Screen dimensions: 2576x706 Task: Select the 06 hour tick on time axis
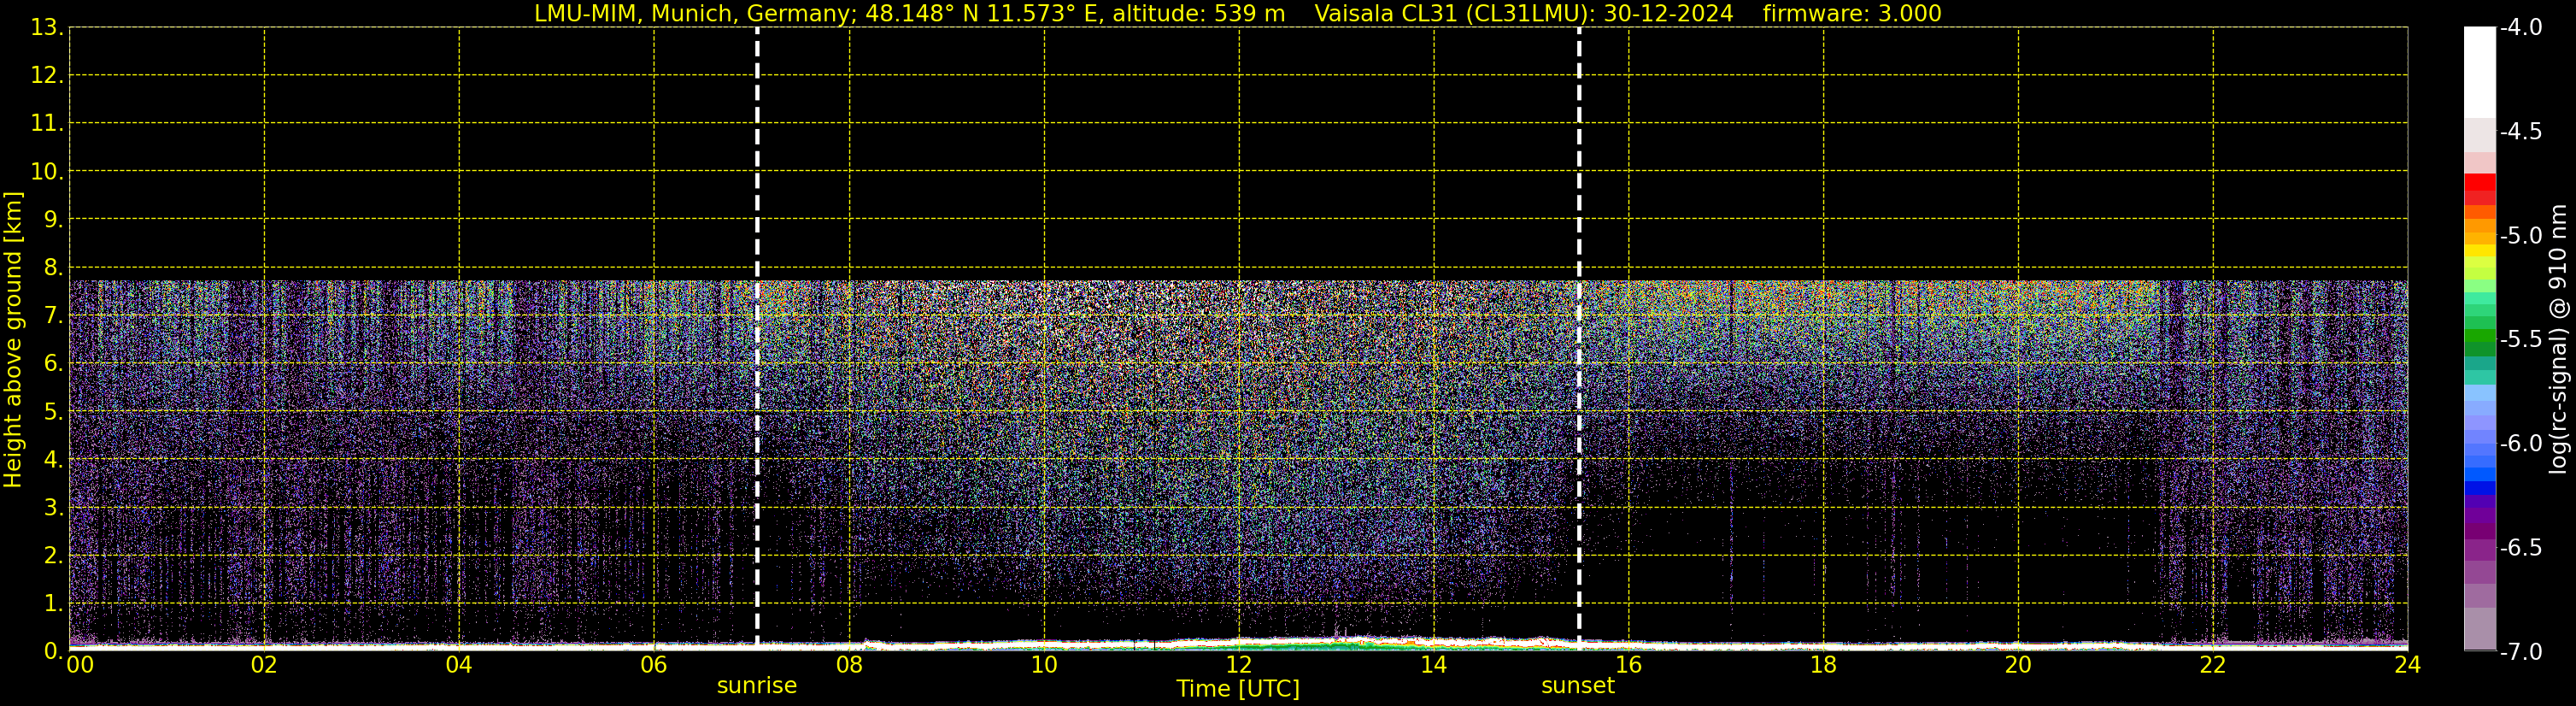pyautogui.click(x=653, y=665)
